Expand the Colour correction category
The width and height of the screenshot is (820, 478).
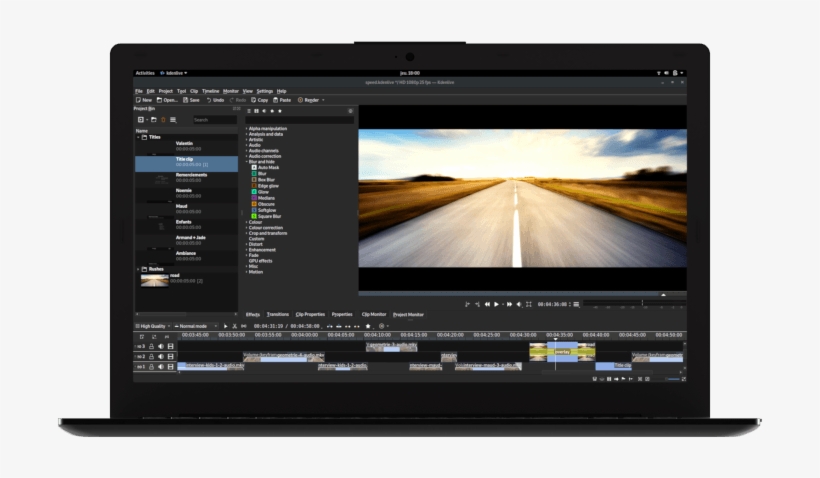pyautogui.click(x=247, y=228)
